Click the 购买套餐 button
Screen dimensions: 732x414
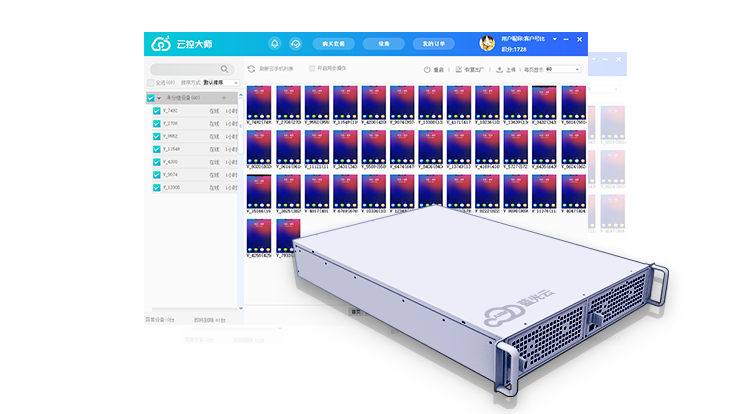333,43
